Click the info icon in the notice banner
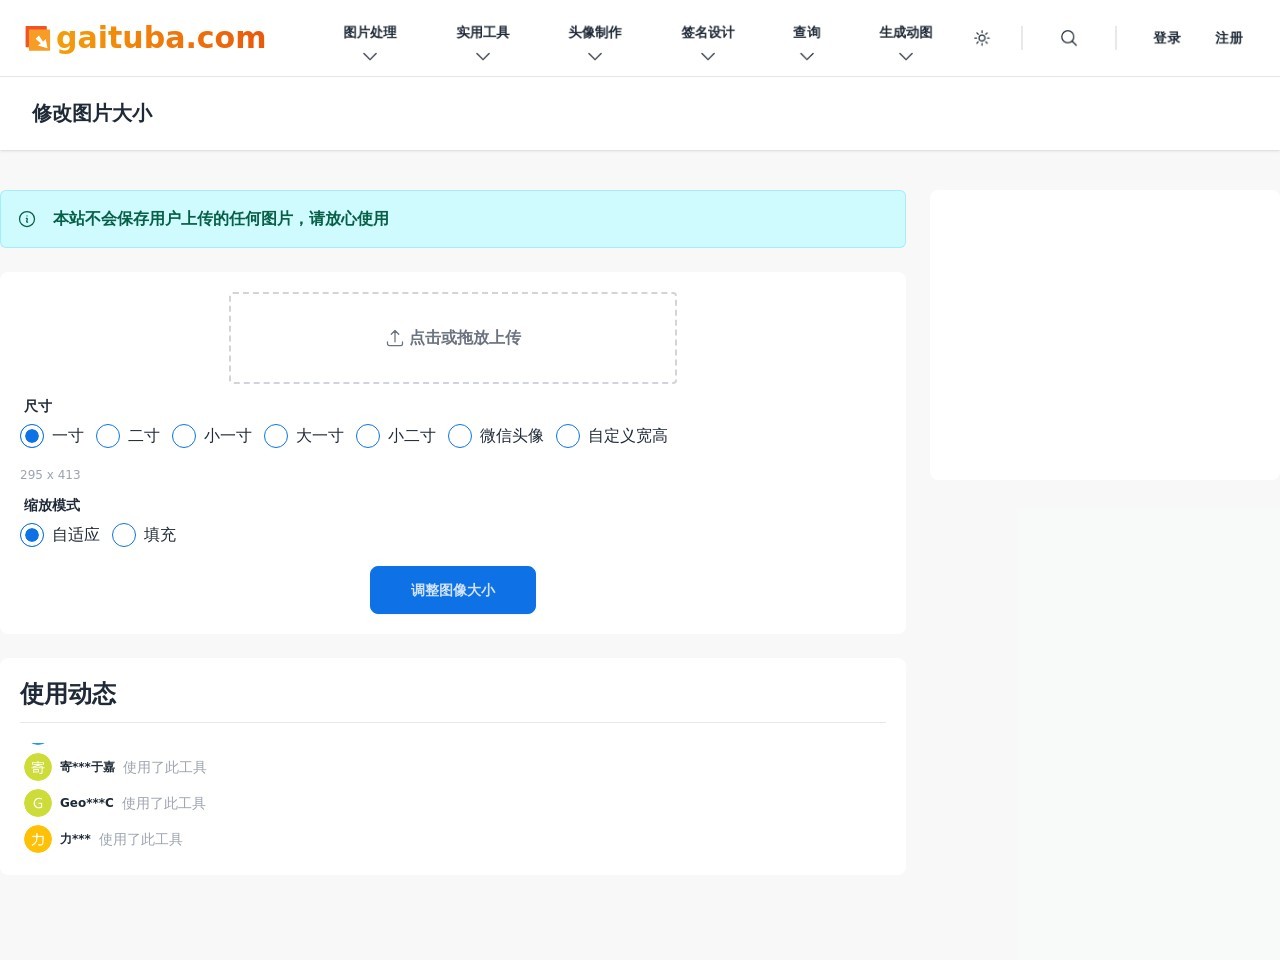The width and height of the screenshot is (1280, 960). click(27, 219)
